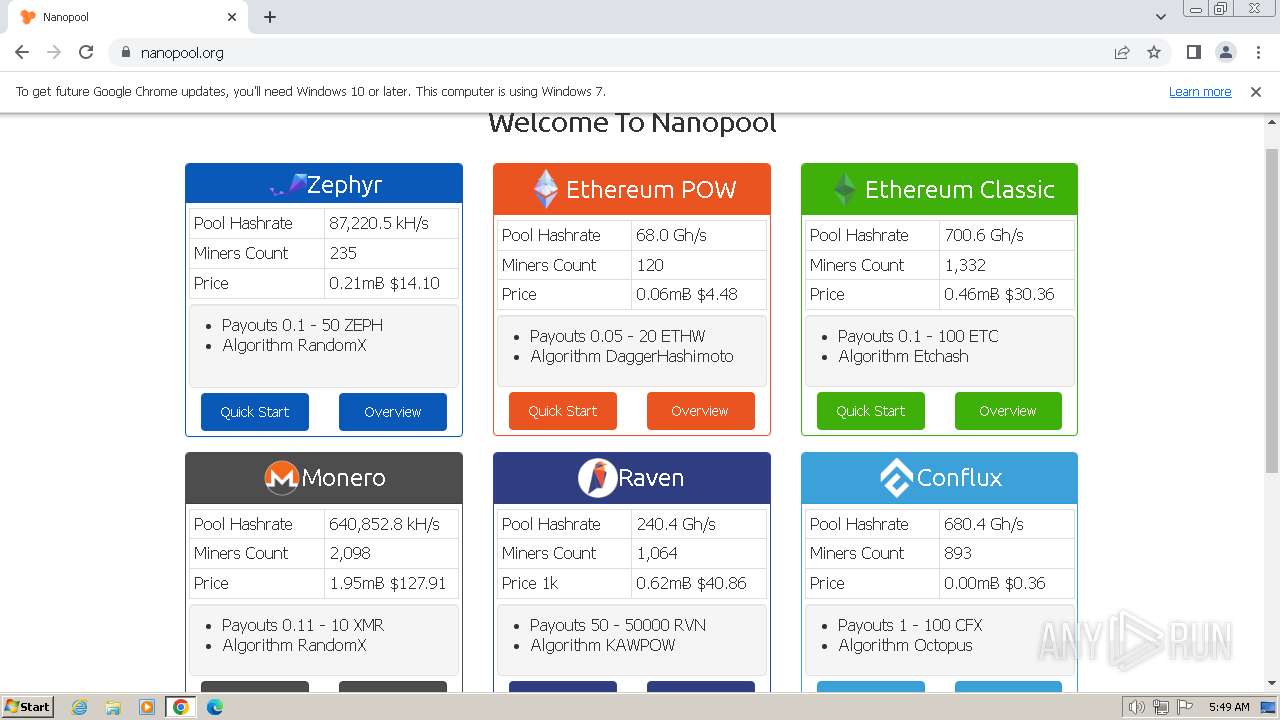Open the Learn more link
The image size is (1280, 720).
[1200, 92]
